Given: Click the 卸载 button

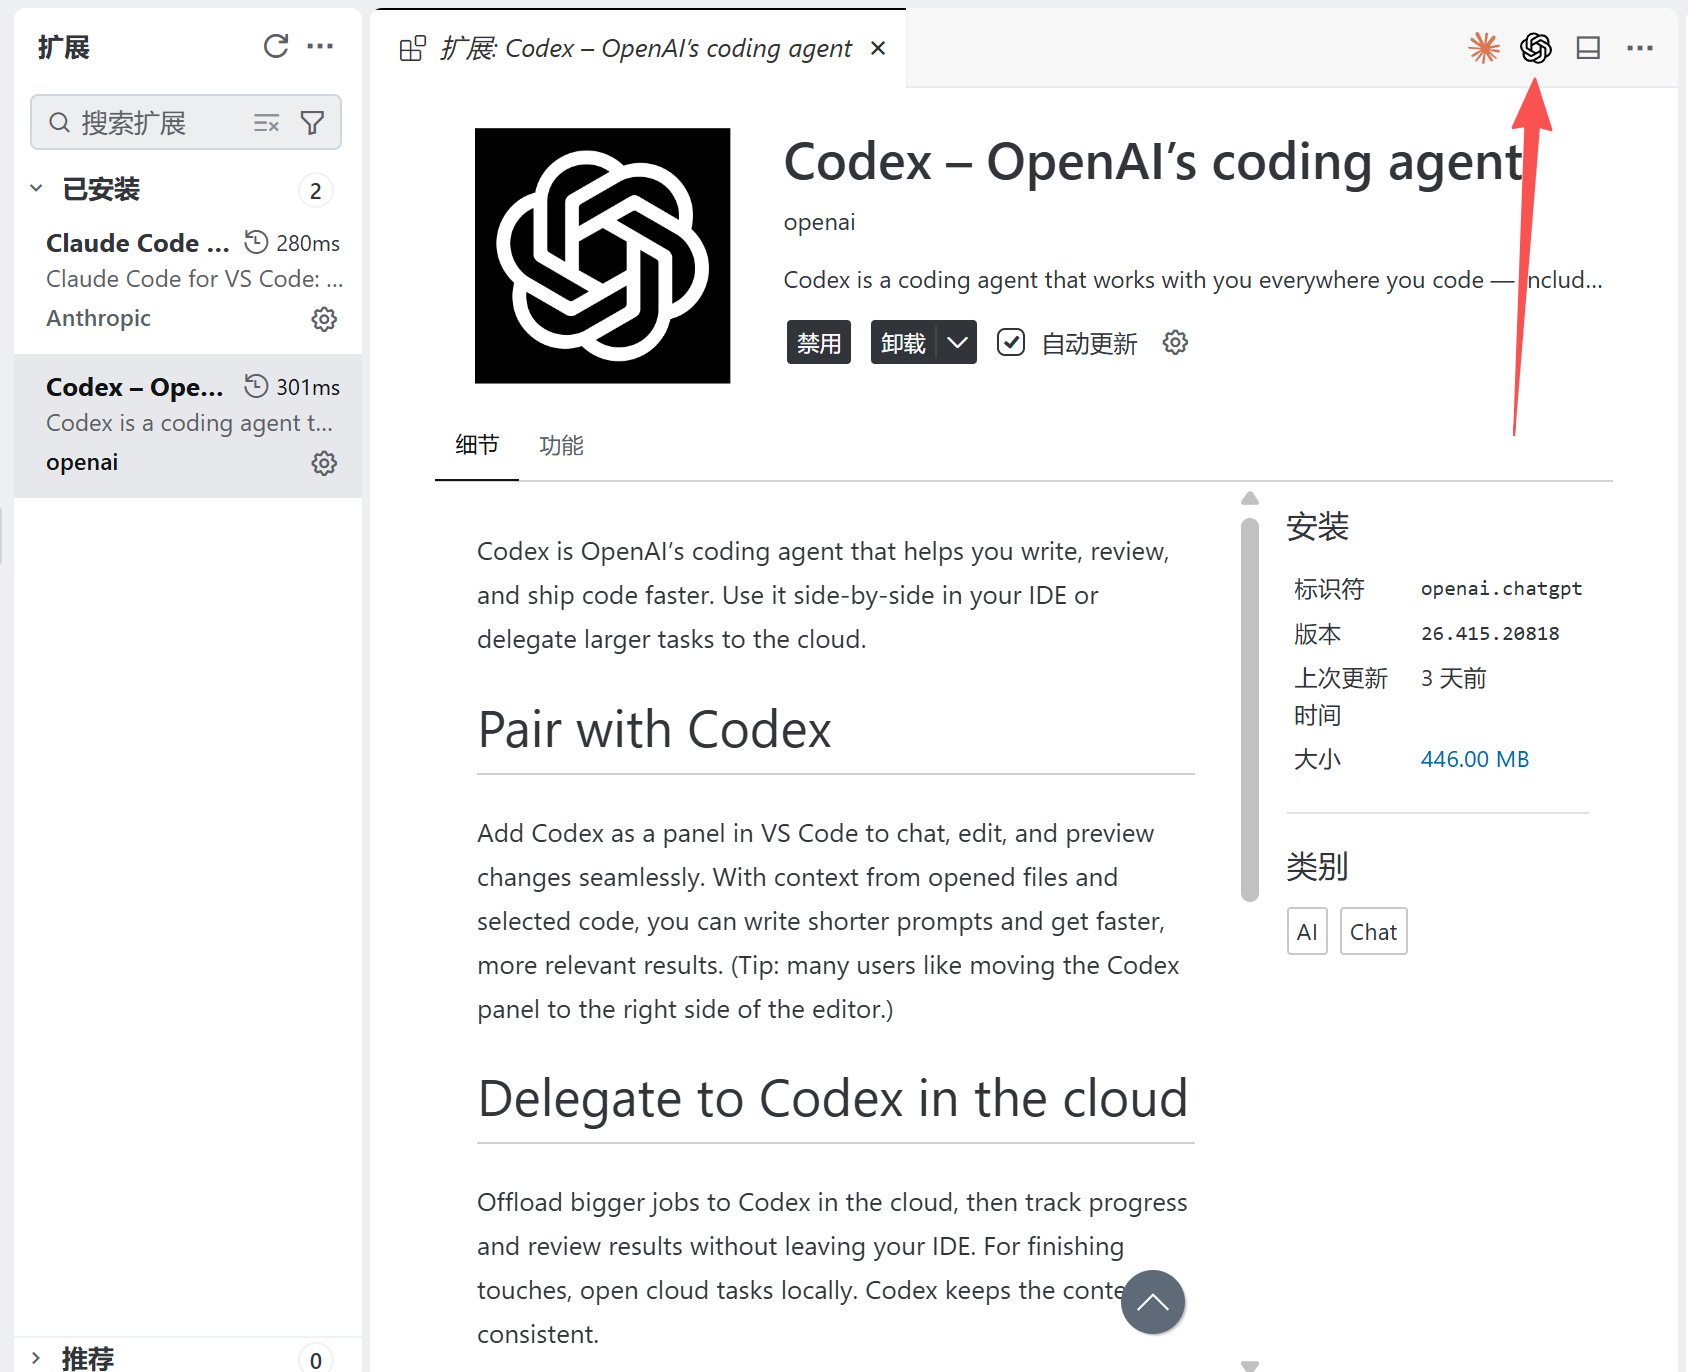Looking at the screenshot, I should pos(903,342).
